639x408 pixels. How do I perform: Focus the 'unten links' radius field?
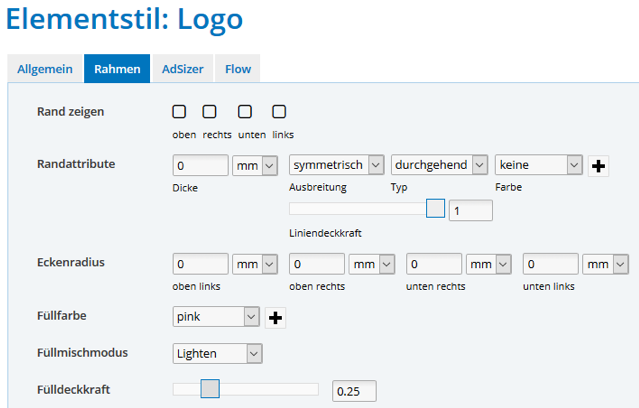click(551, 264)
